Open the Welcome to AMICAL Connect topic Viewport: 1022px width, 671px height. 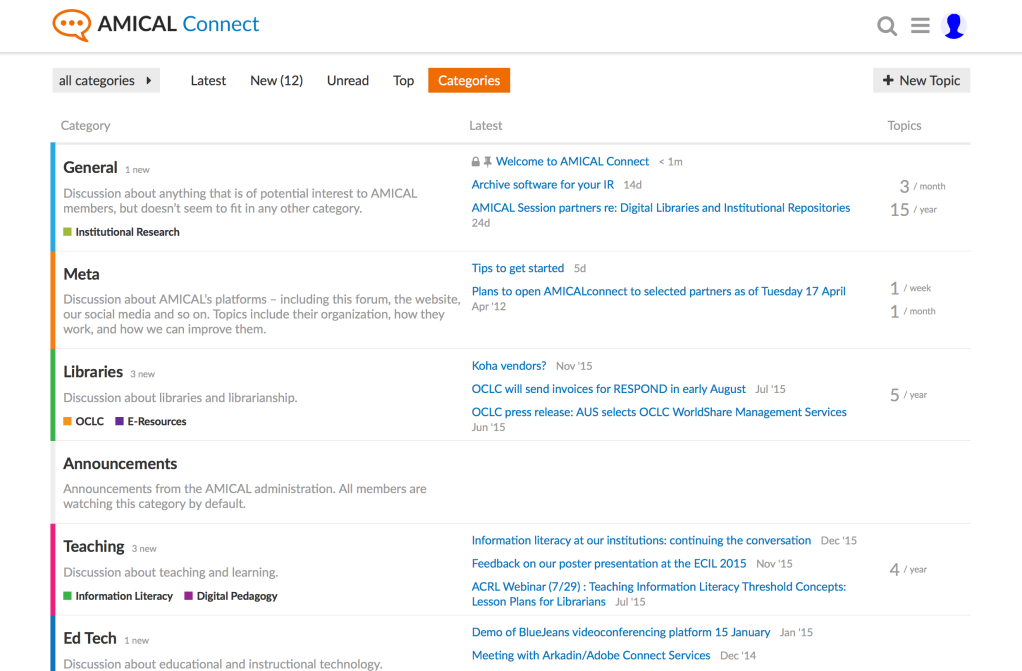pos(572,161)
